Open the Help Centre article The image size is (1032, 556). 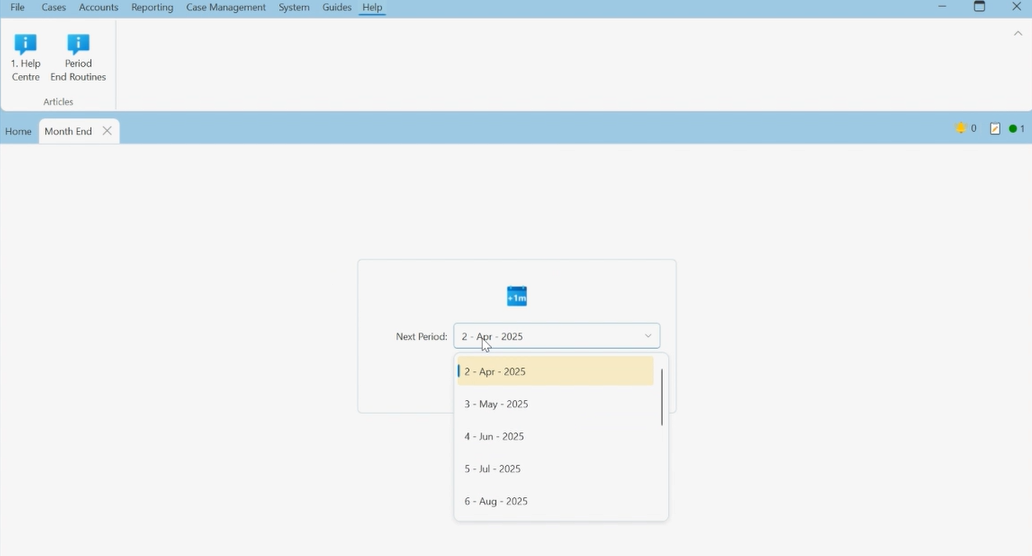coord(26,58)
